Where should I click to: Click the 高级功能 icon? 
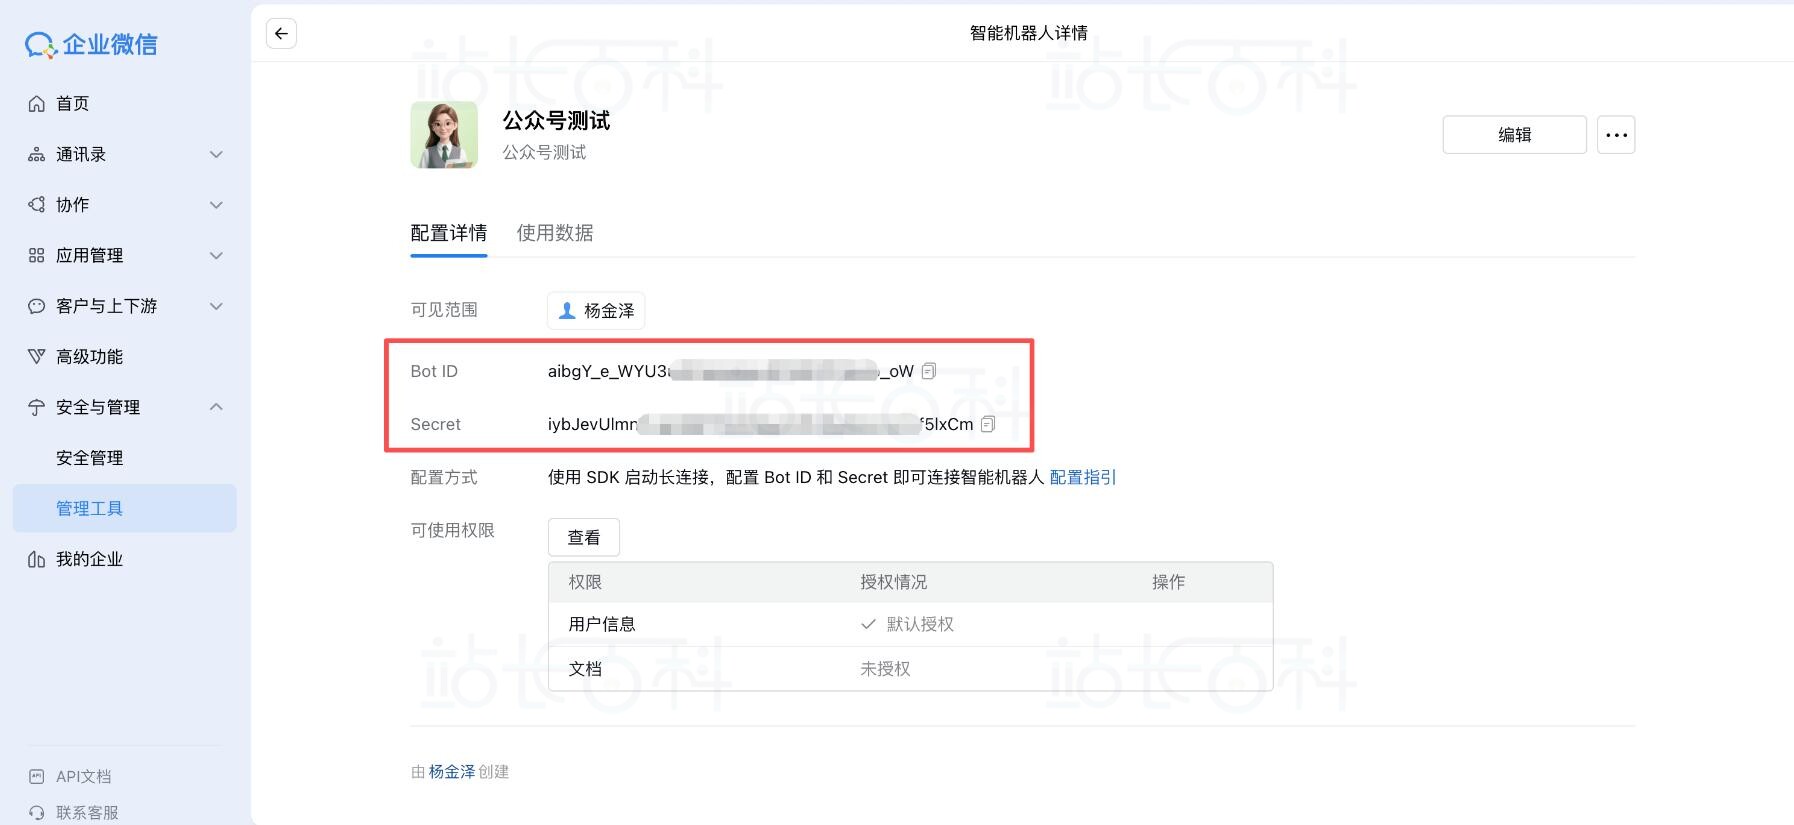pyautogui.click(x=37, y=356)
